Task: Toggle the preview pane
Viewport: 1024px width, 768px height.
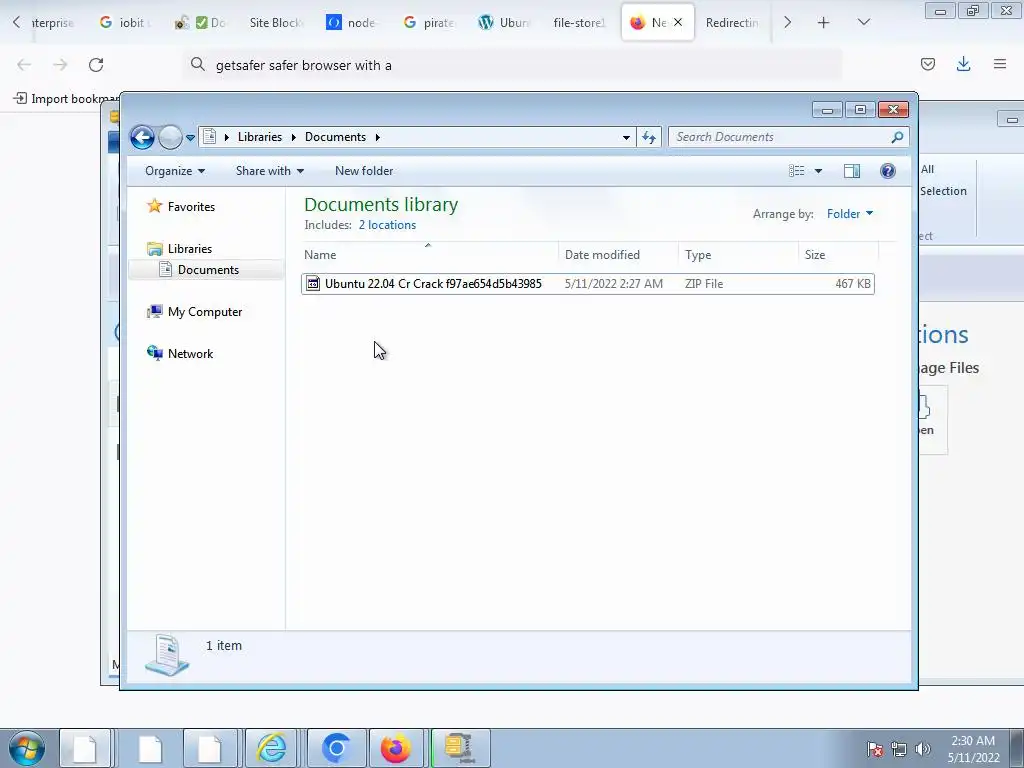Action: click(852, 171)
